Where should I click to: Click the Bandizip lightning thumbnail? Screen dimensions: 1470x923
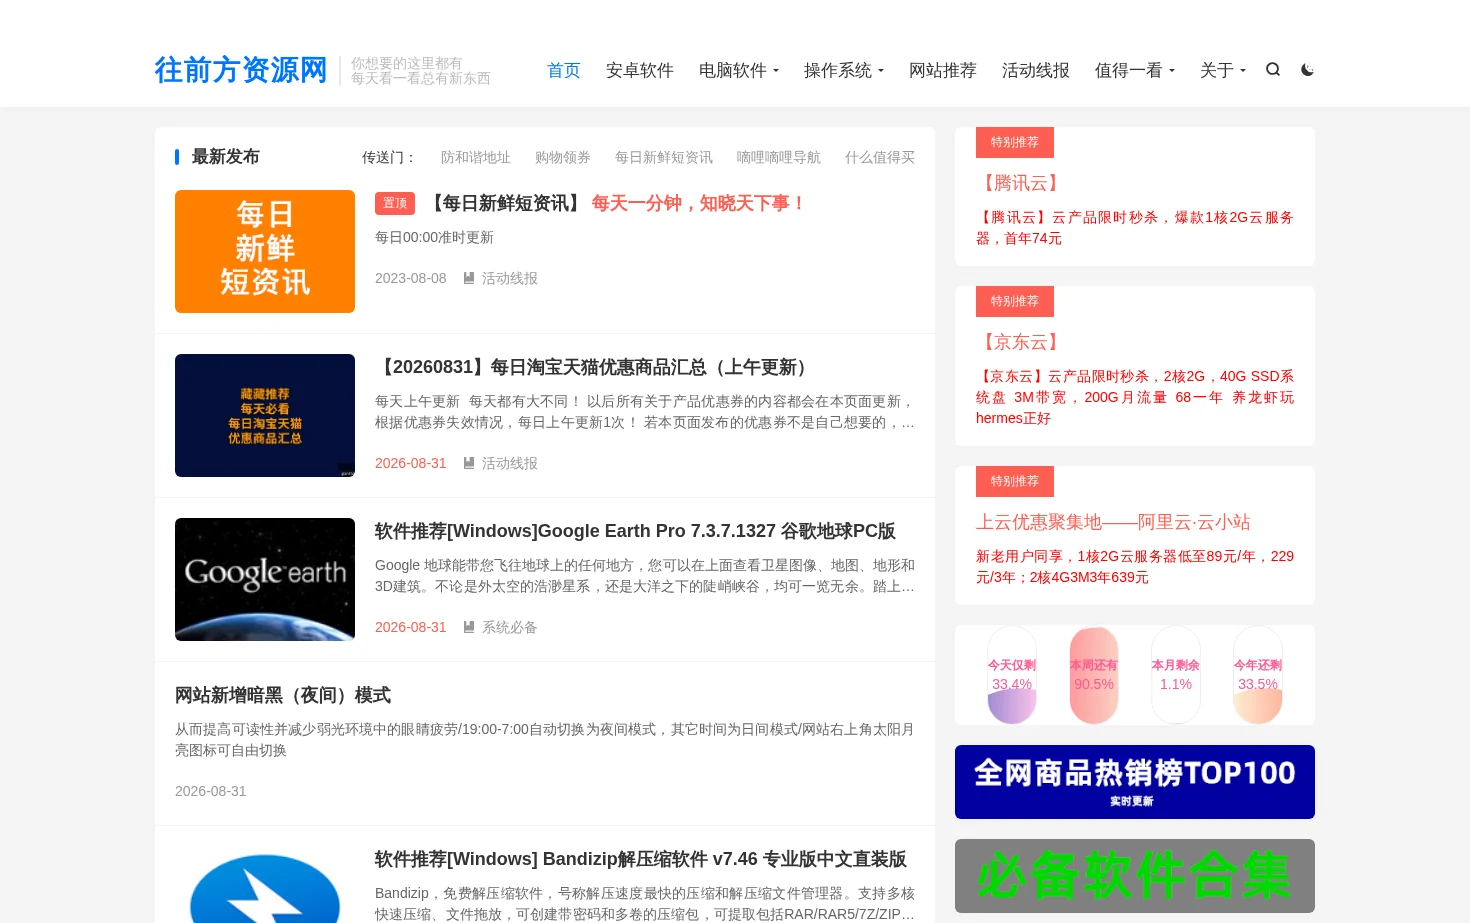point(265,885)
